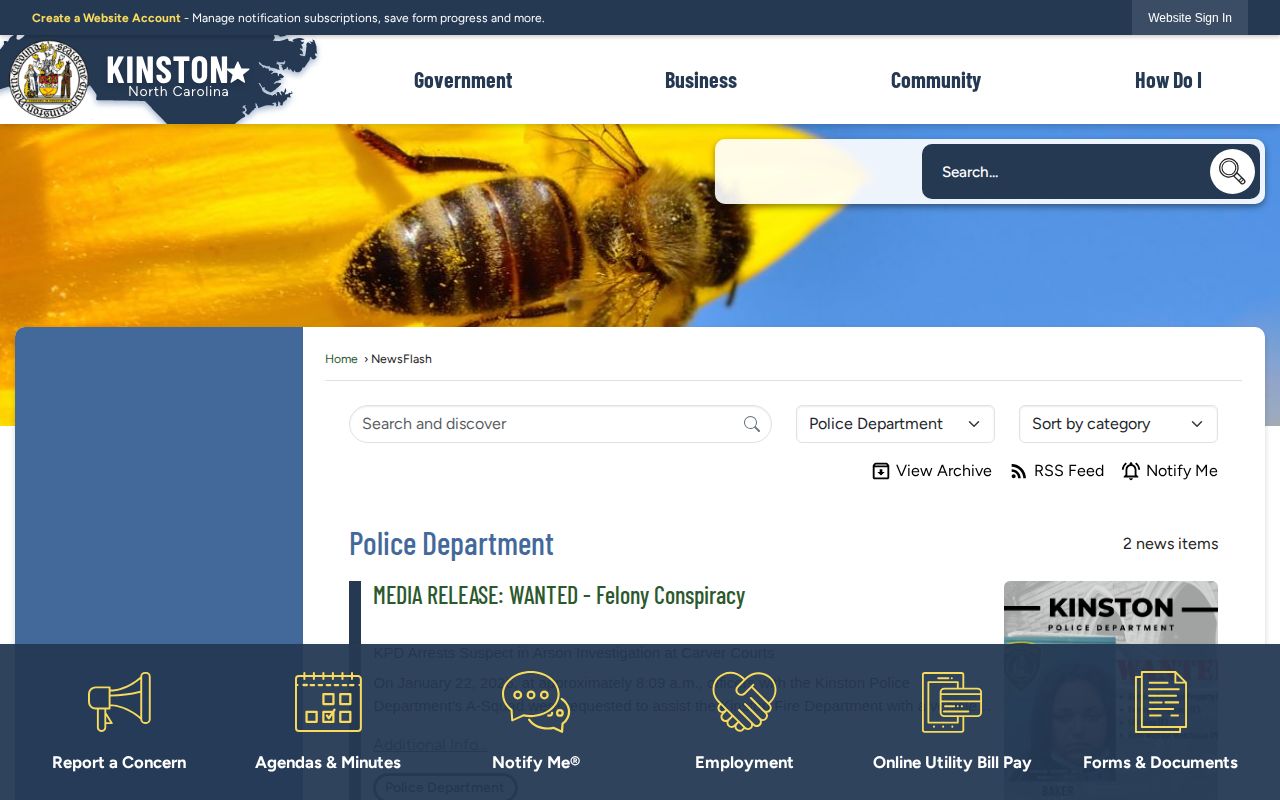Click the Employment handshake icon

[744, 701]
